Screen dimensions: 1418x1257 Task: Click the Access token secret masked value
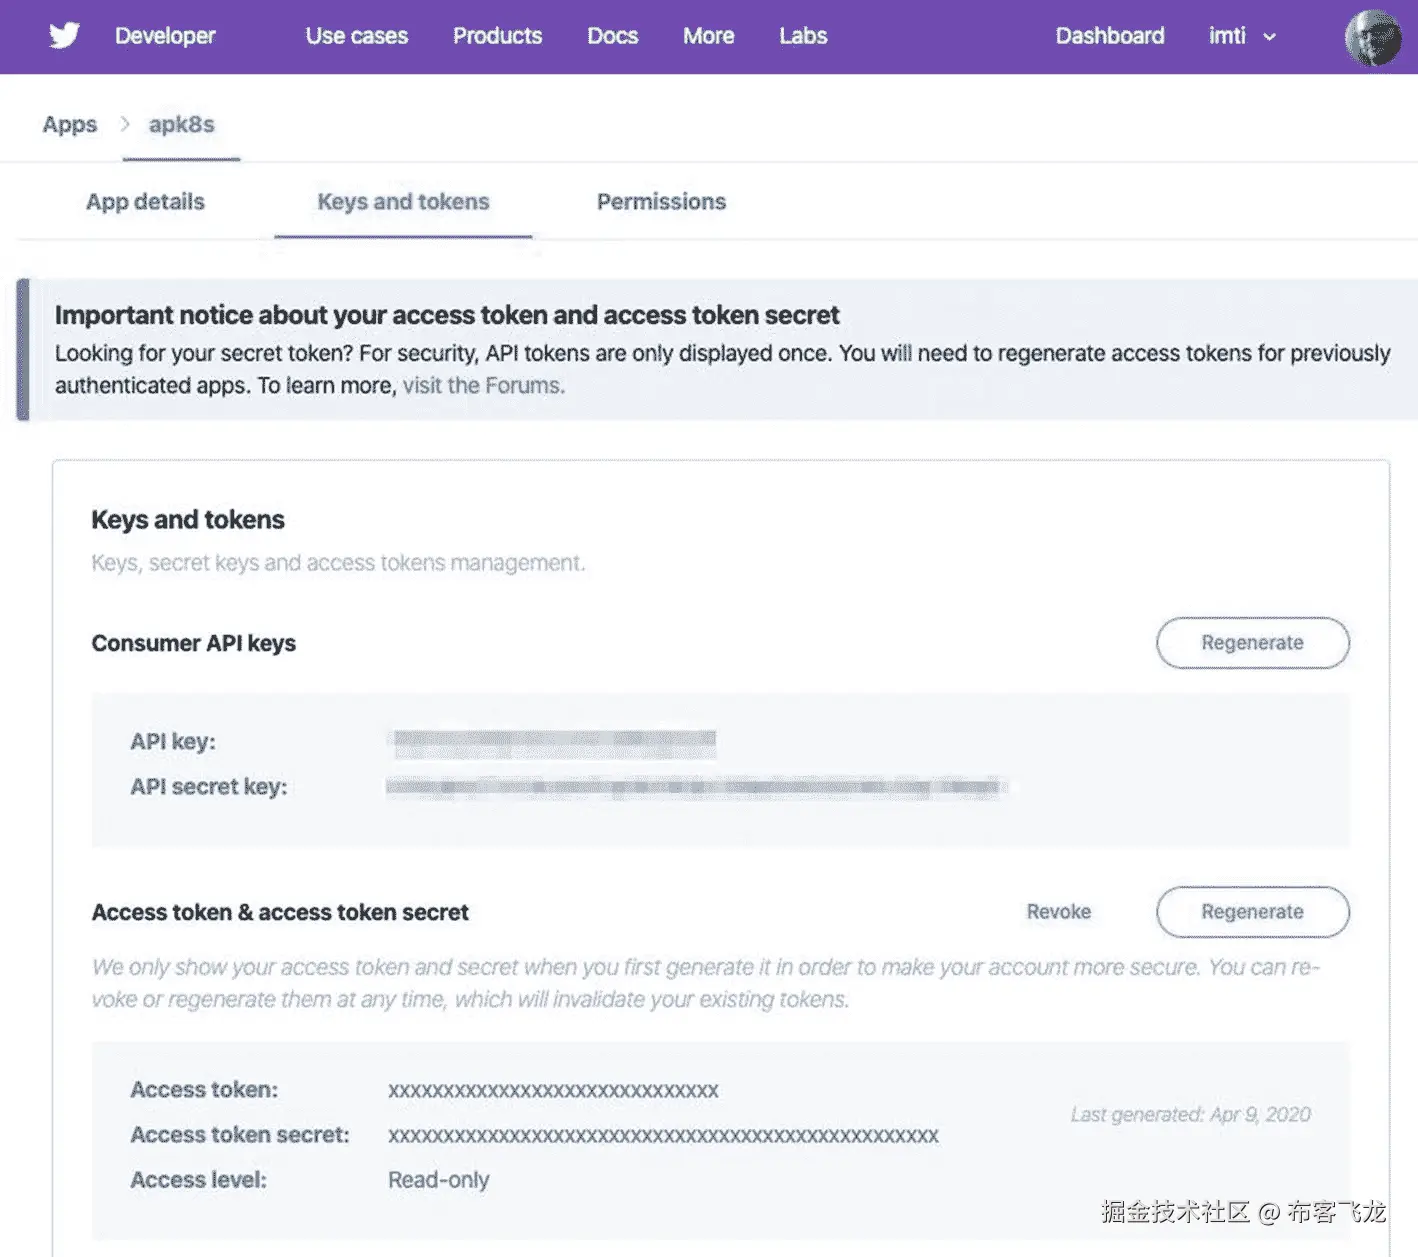click(x=663, y=1136)
